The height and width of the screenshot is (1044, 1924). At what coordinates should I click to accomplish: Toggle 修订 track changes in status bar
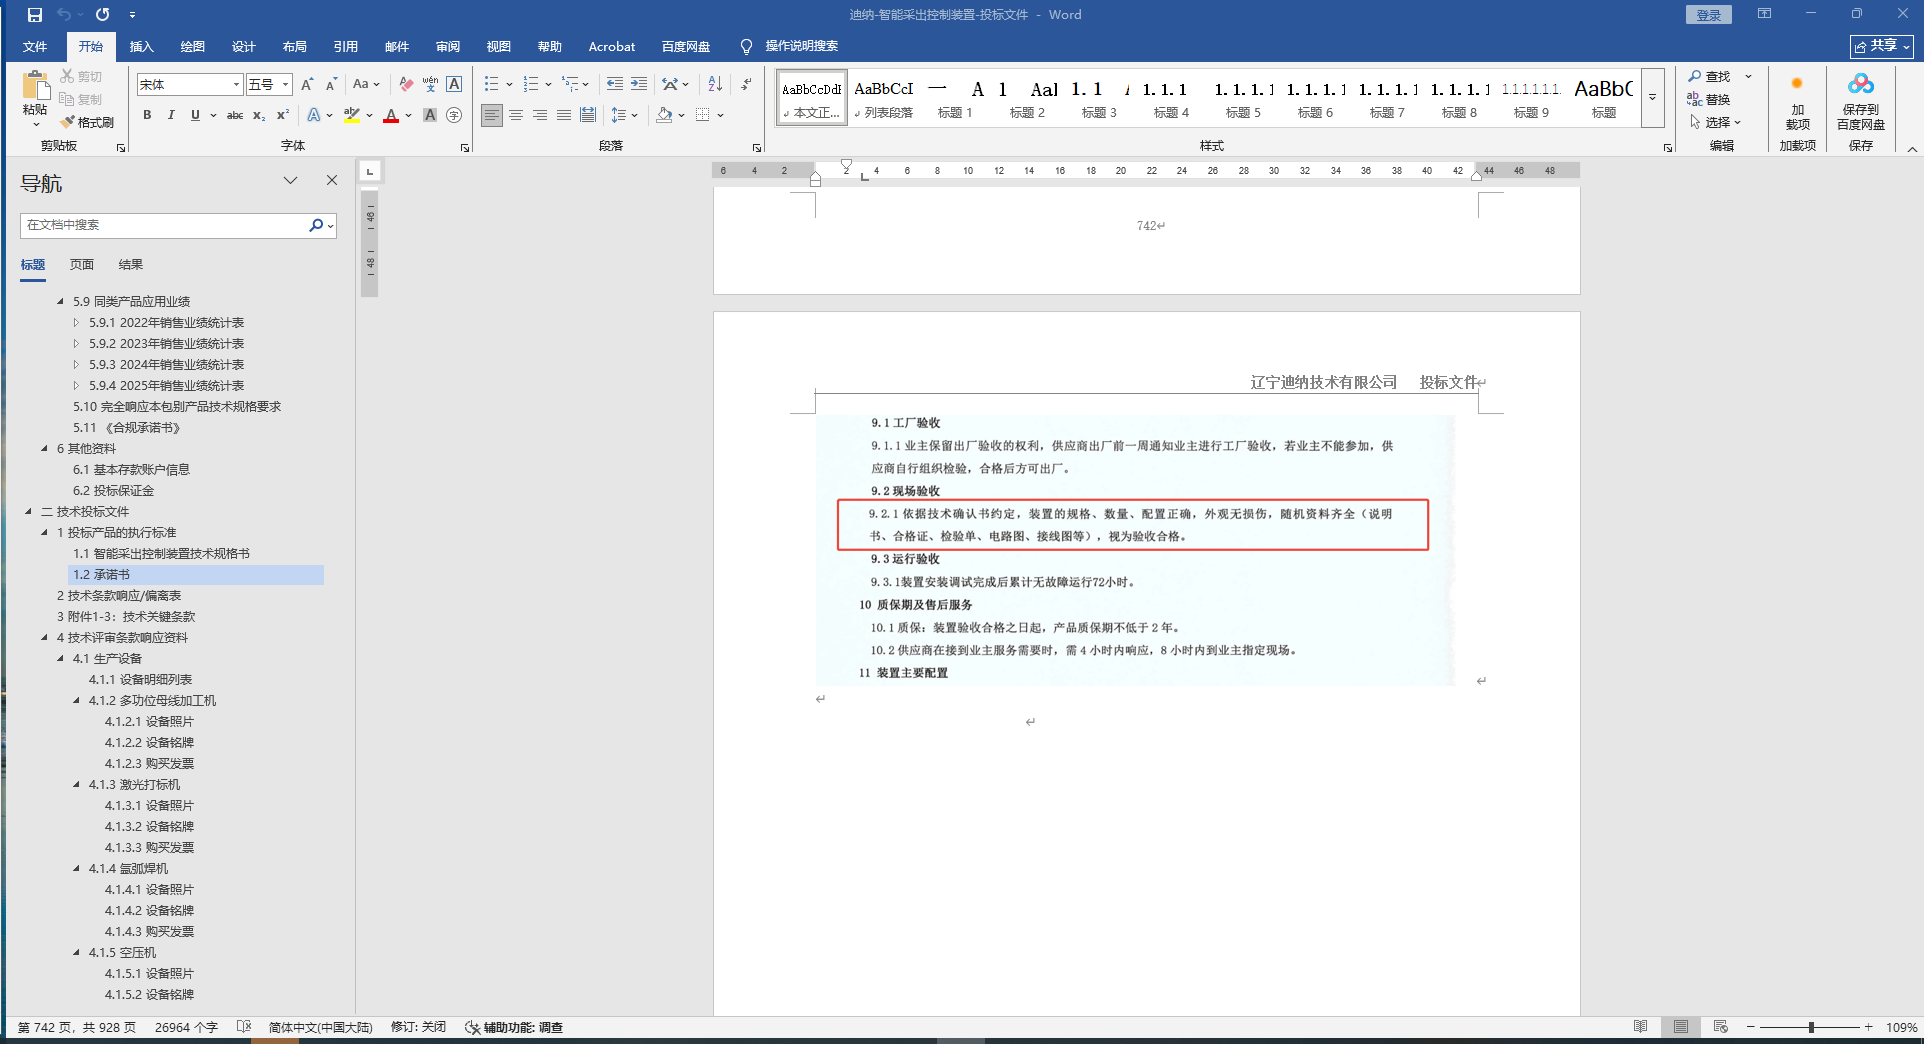click(418, 1027)
